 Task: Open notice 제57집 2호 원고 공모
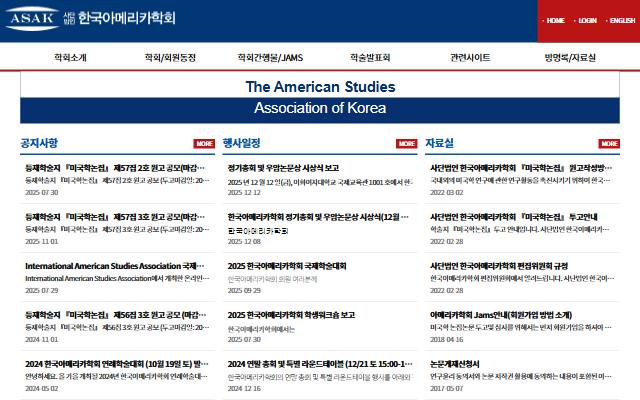click(x=115, y=168)
